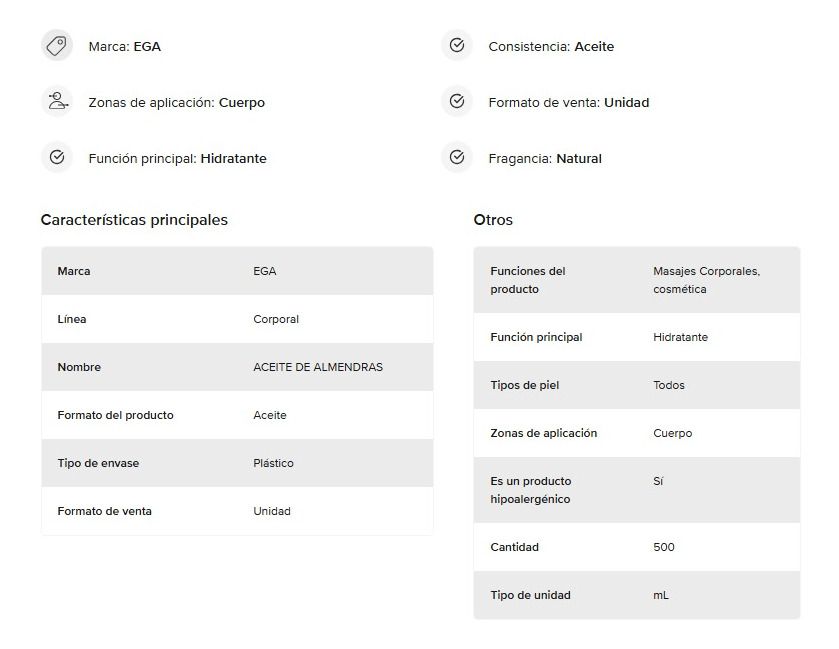Screen dimensions: 839x649
Task: Click the price tag icon beside Marca
Action: [x=57, y=46]
